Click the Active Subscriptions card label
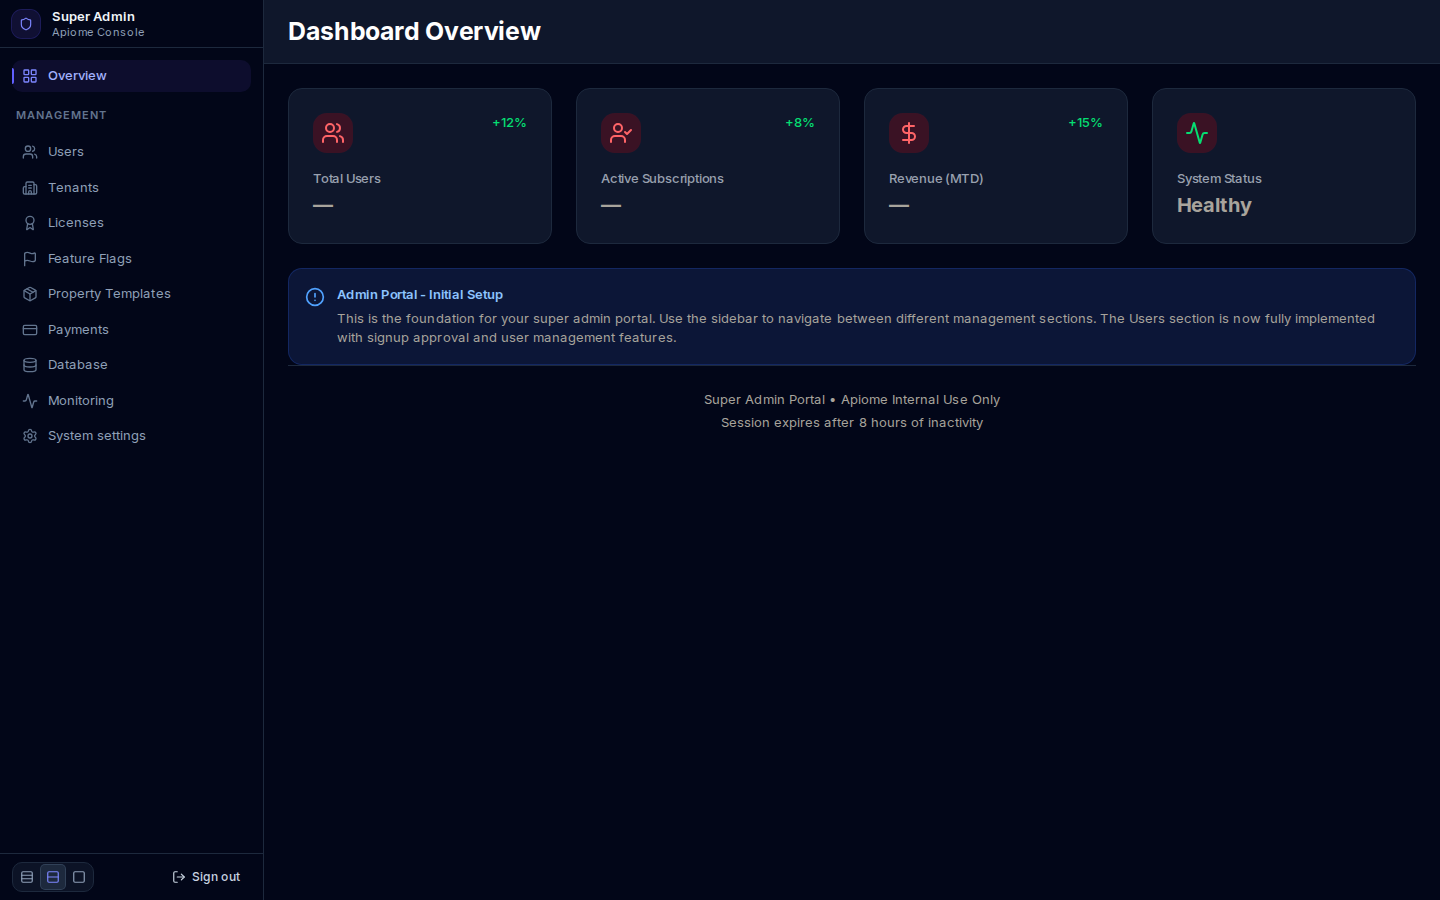Viewport: 1440px width, 900px height. 662,179
